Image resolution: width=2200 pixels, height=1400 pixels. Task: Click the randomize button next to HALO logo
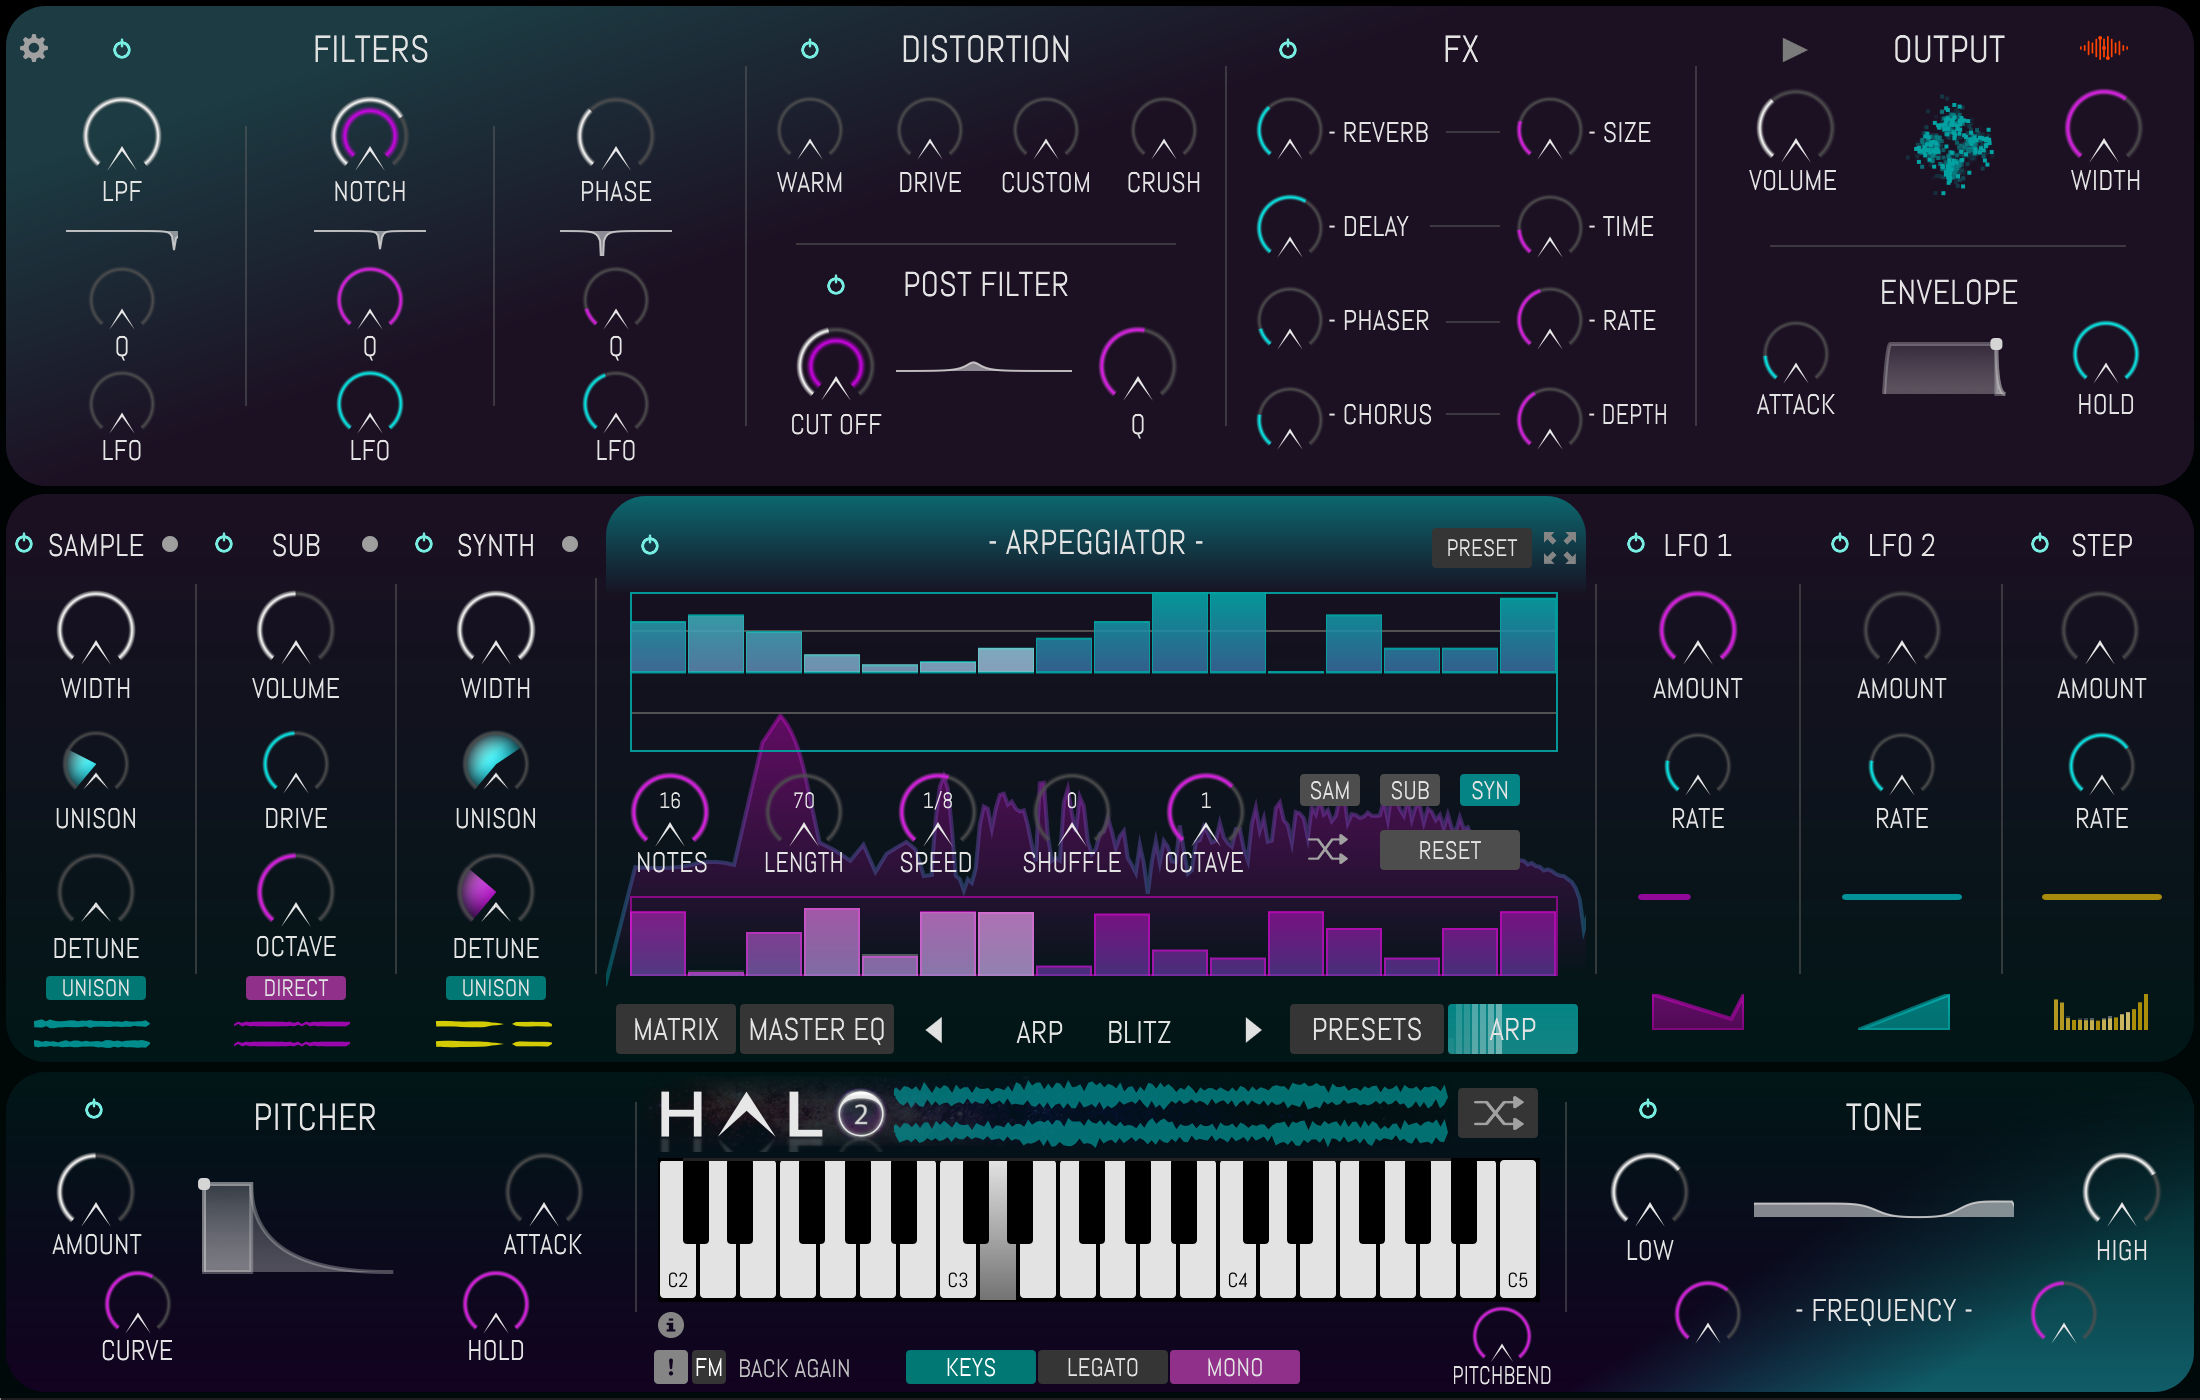coord(1497,1113)
